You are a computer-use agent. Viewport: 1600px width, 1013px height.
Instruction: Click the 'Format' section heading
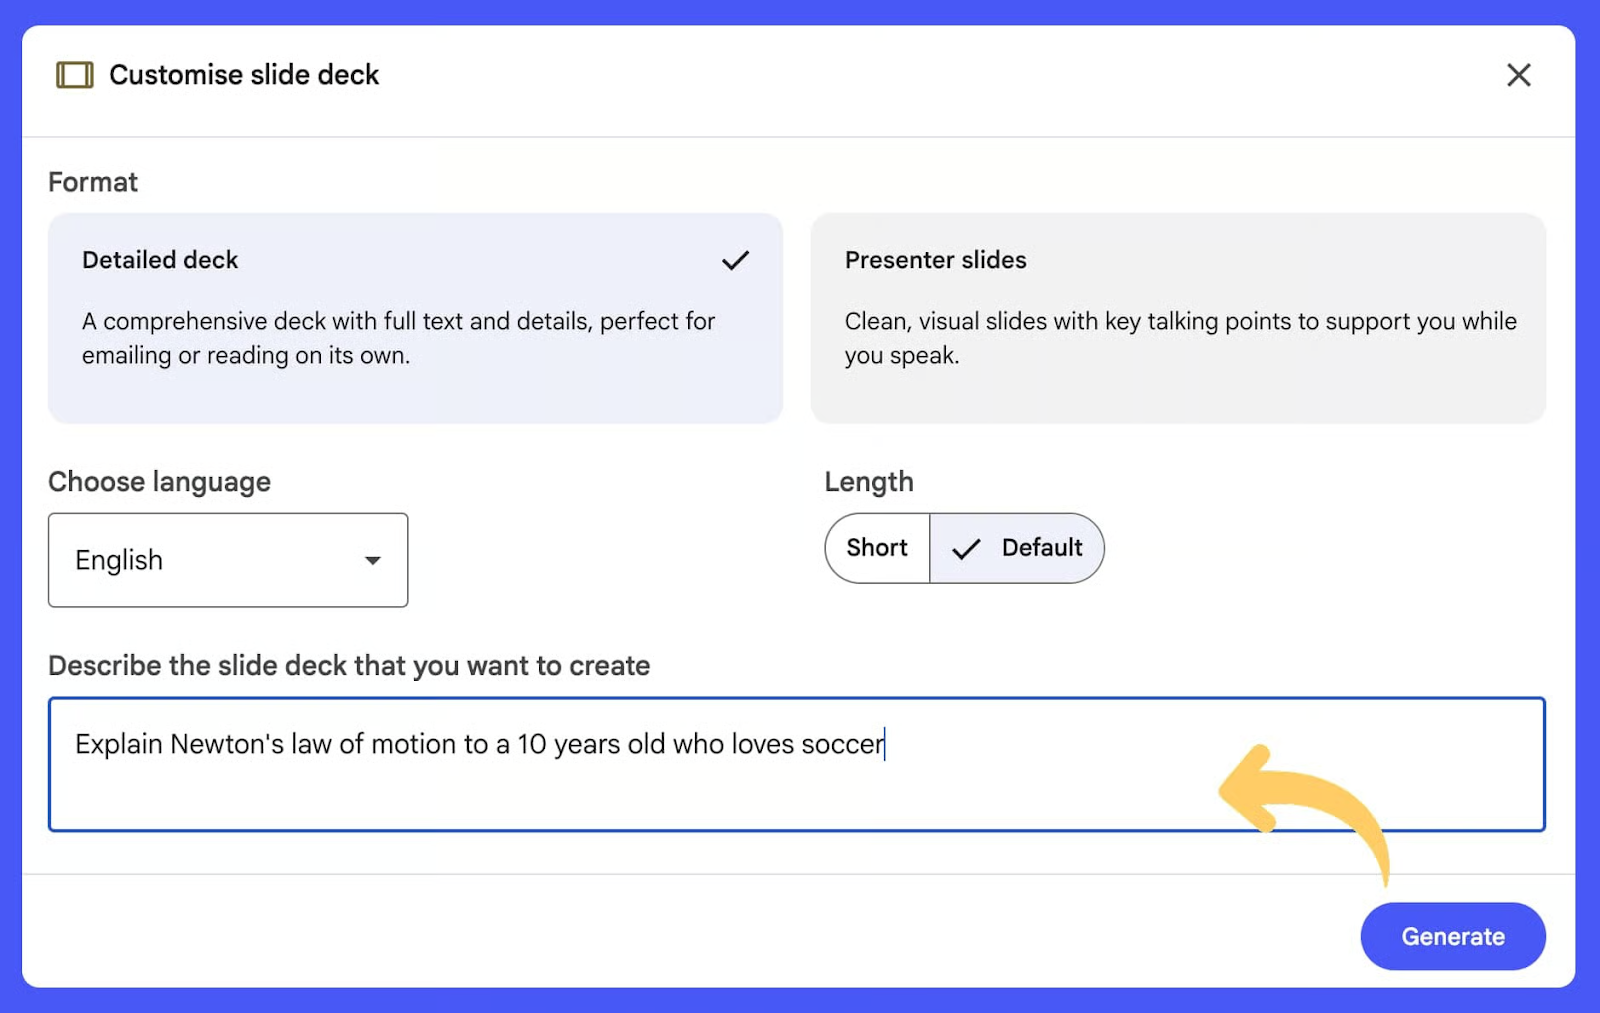pos(93,182)
